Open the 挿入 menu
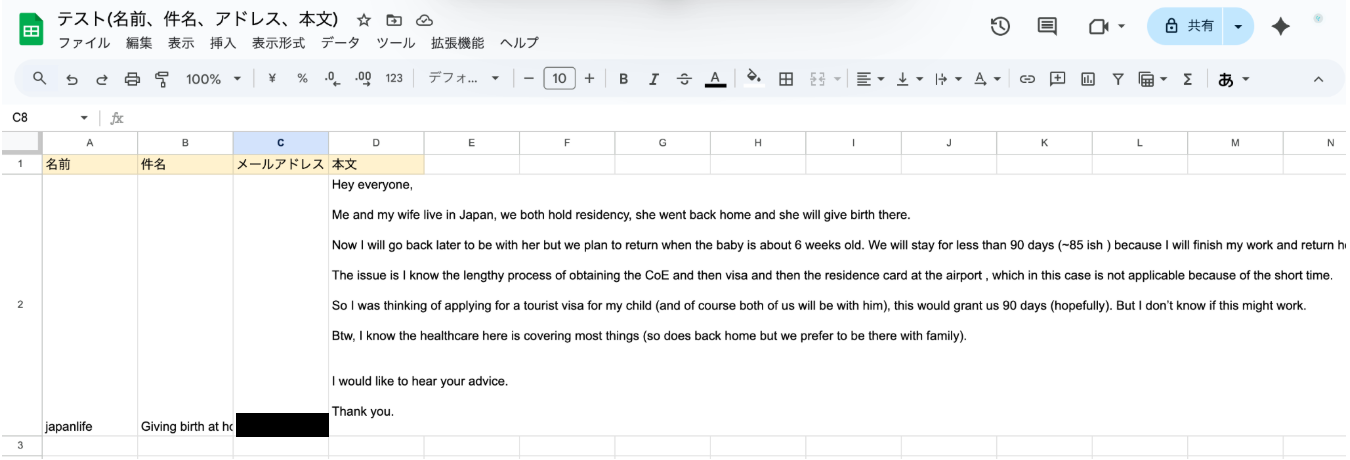The image size is (1350, 460). pyautogui.click(x=223, y=43)
